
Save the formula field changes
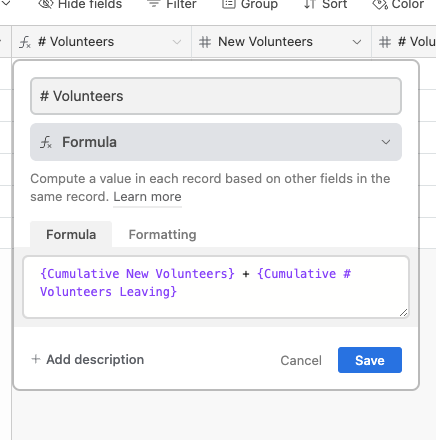(370, 360)
